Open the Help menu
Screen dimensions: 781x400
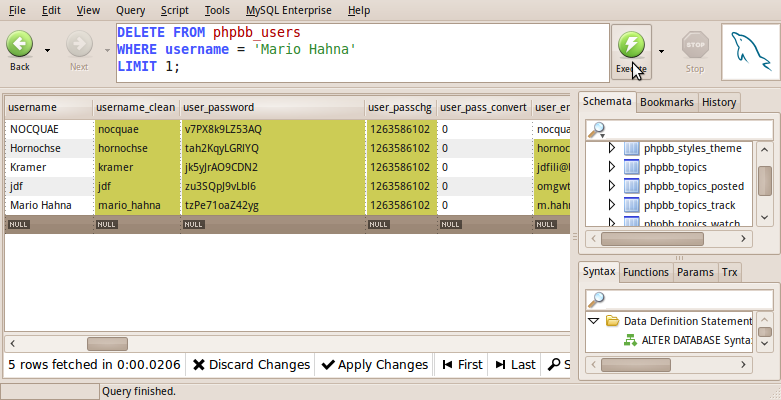tap(359, 10)
